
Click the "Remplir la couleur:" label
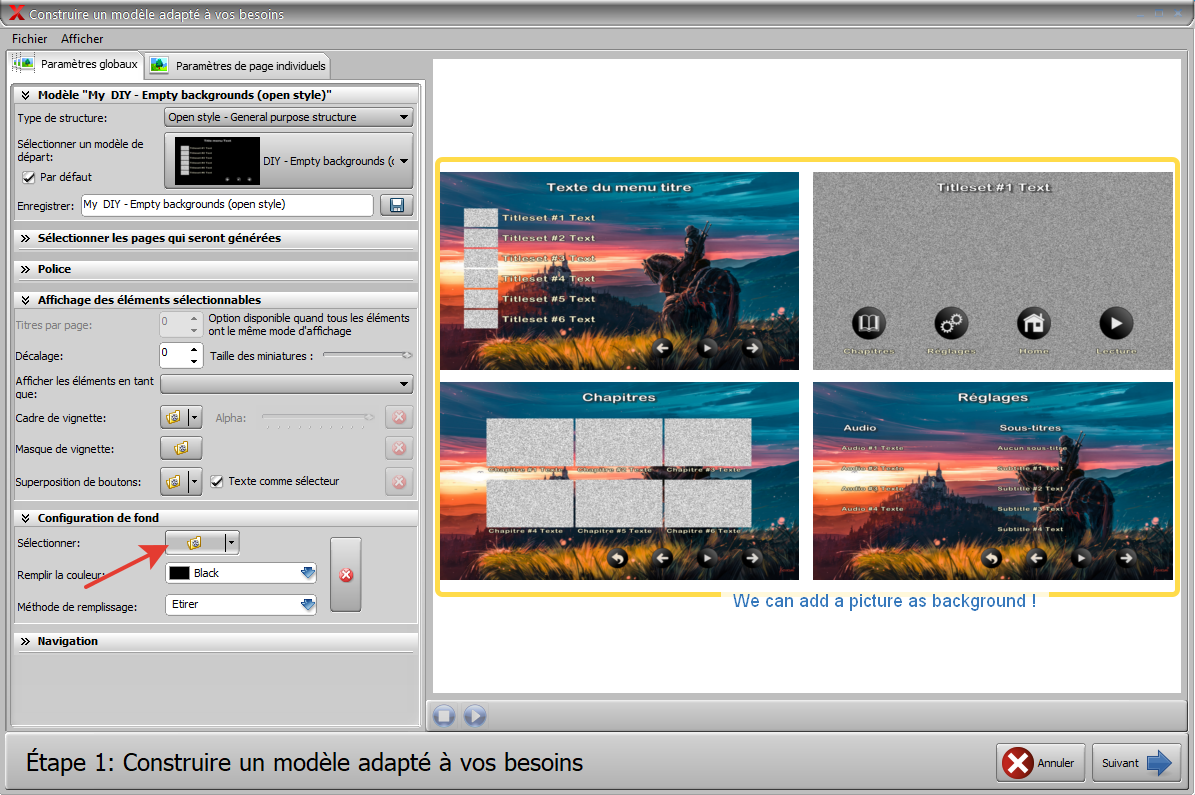(x=61, y=575)
